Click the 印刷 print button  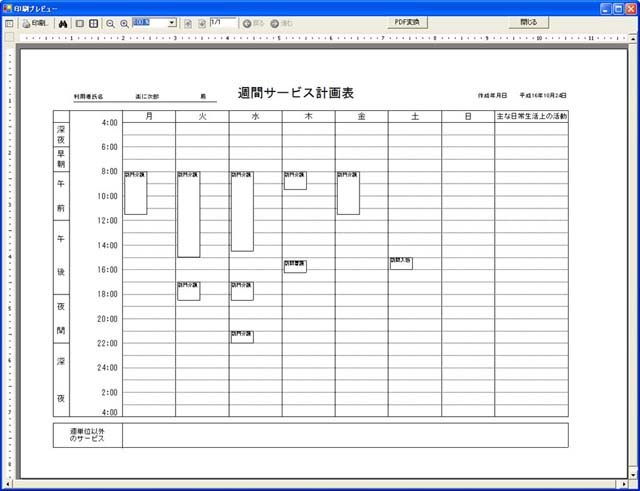(x=34, y=22)
